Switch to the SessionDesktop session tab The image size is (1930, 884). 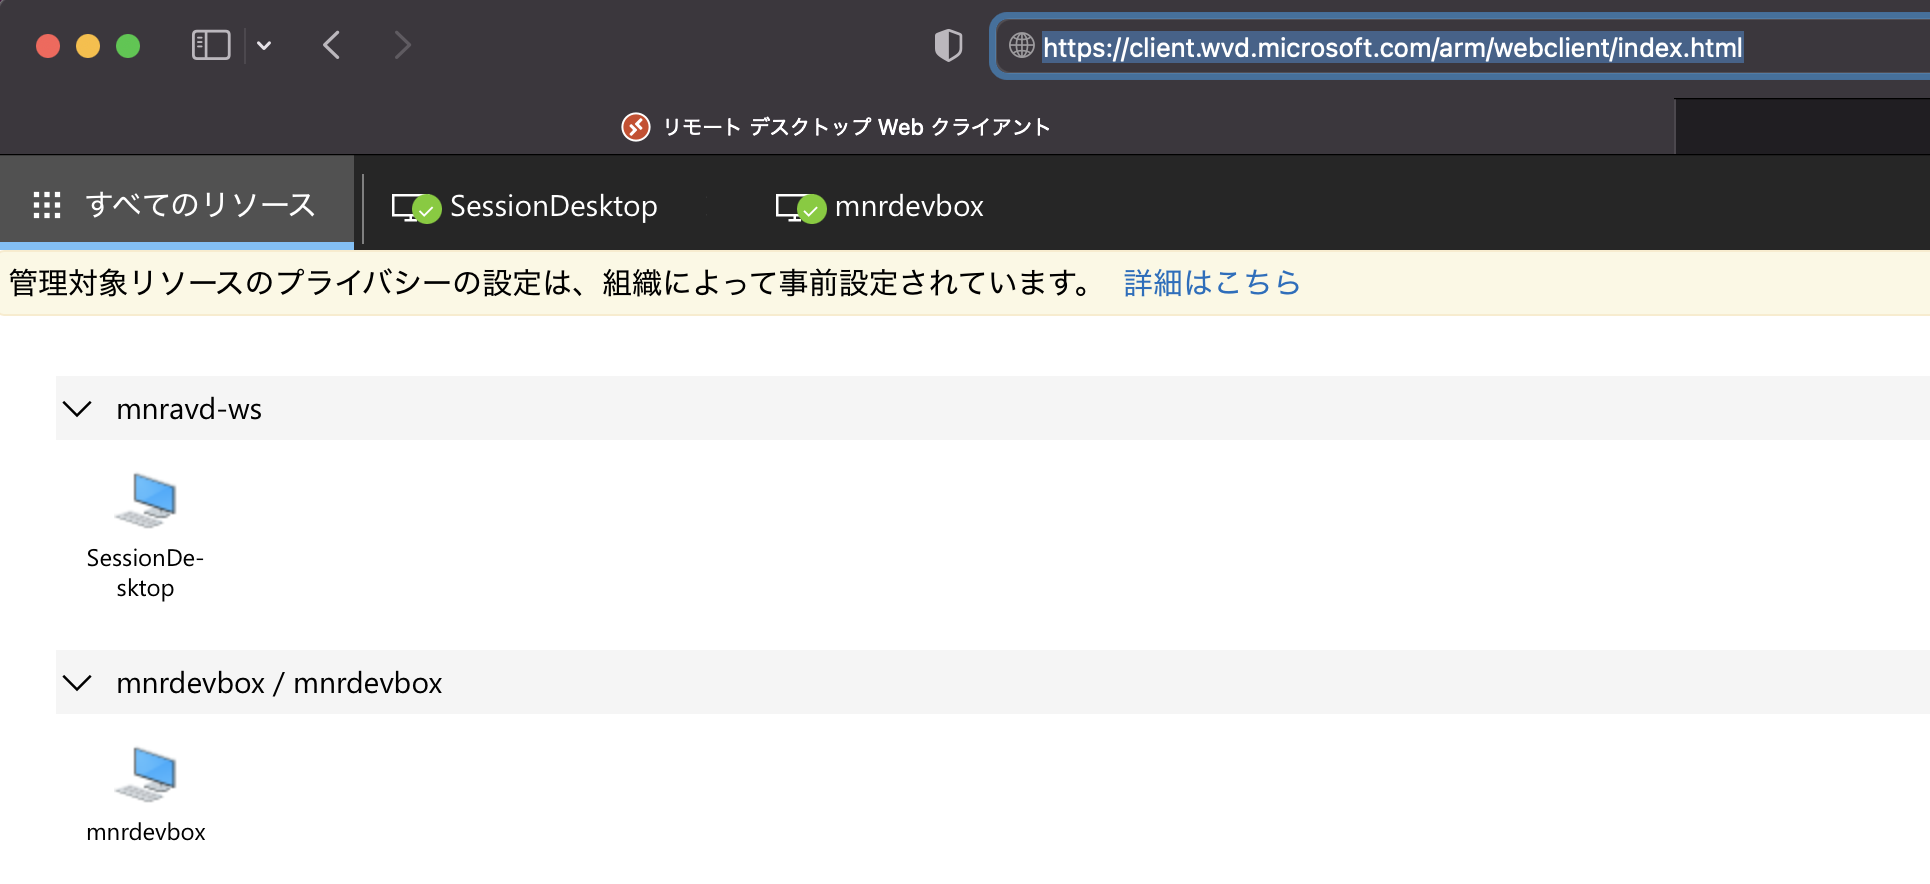tap(525, 207)
